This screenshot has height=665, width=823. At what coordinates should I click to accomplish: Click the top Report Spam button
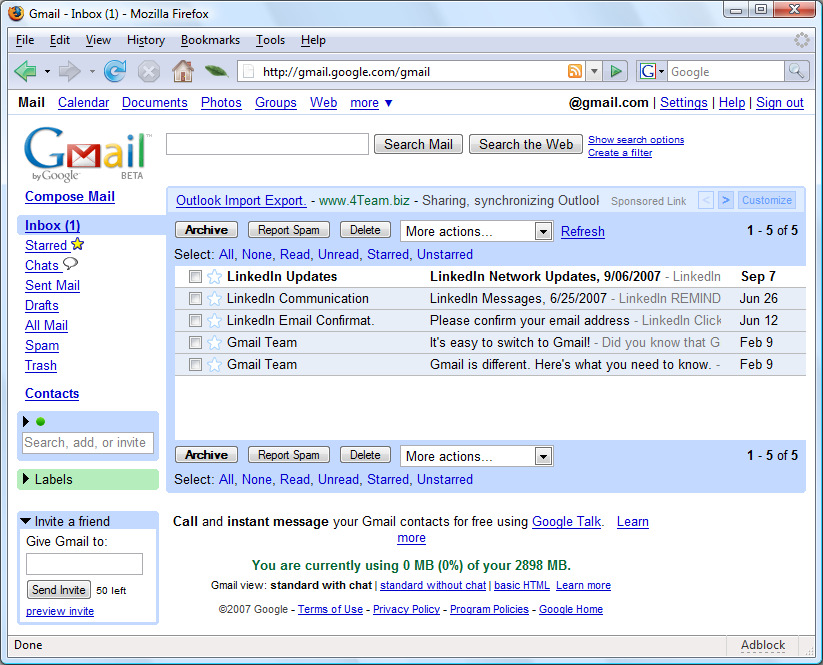click(x=289, y=230)
